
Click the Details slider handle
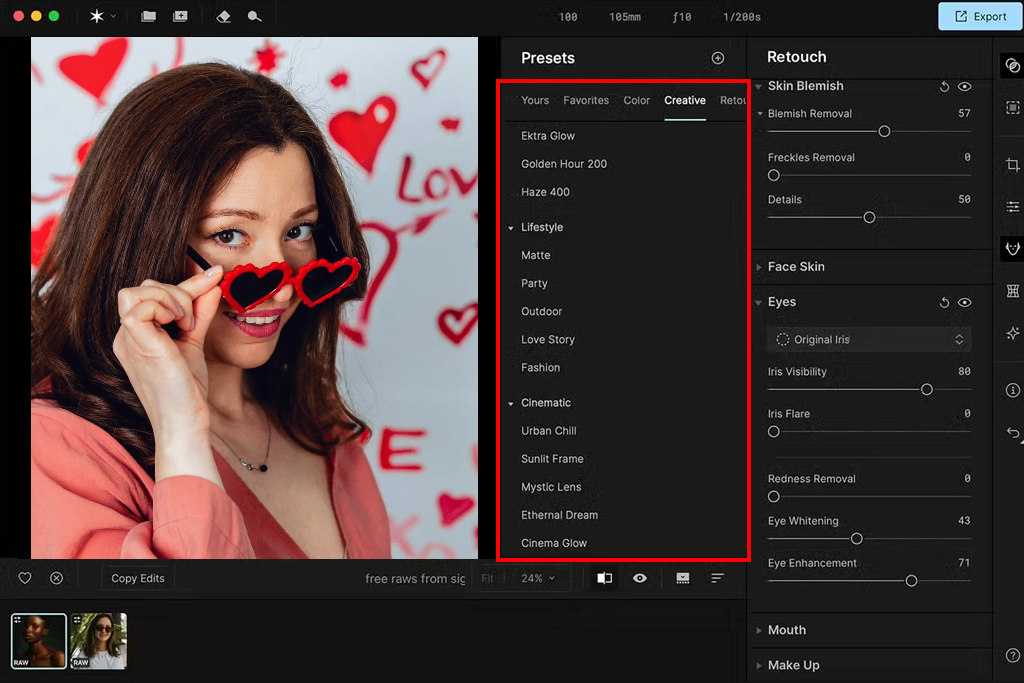point(869,217)
